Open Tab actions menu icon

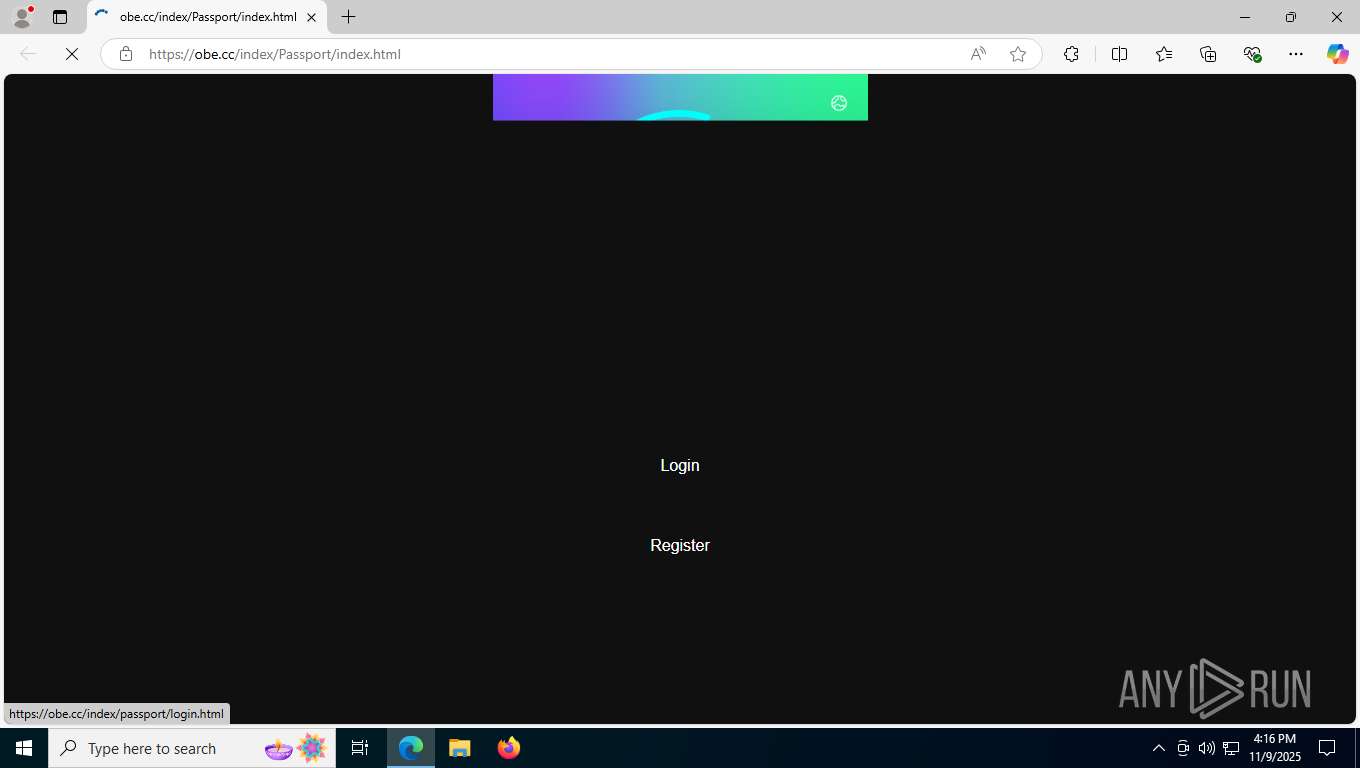coord(60,17)
